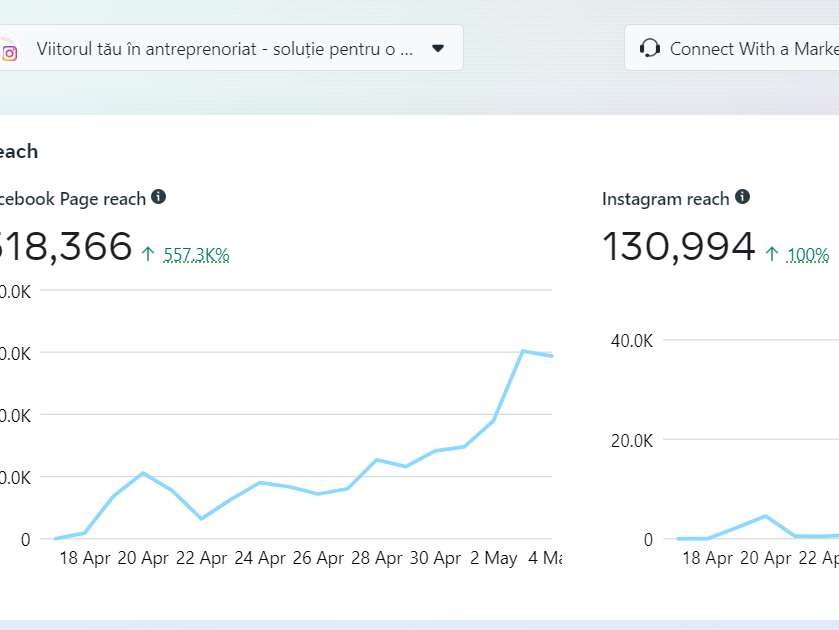Open the Instagram reach info icon

(x=742, y=197)
